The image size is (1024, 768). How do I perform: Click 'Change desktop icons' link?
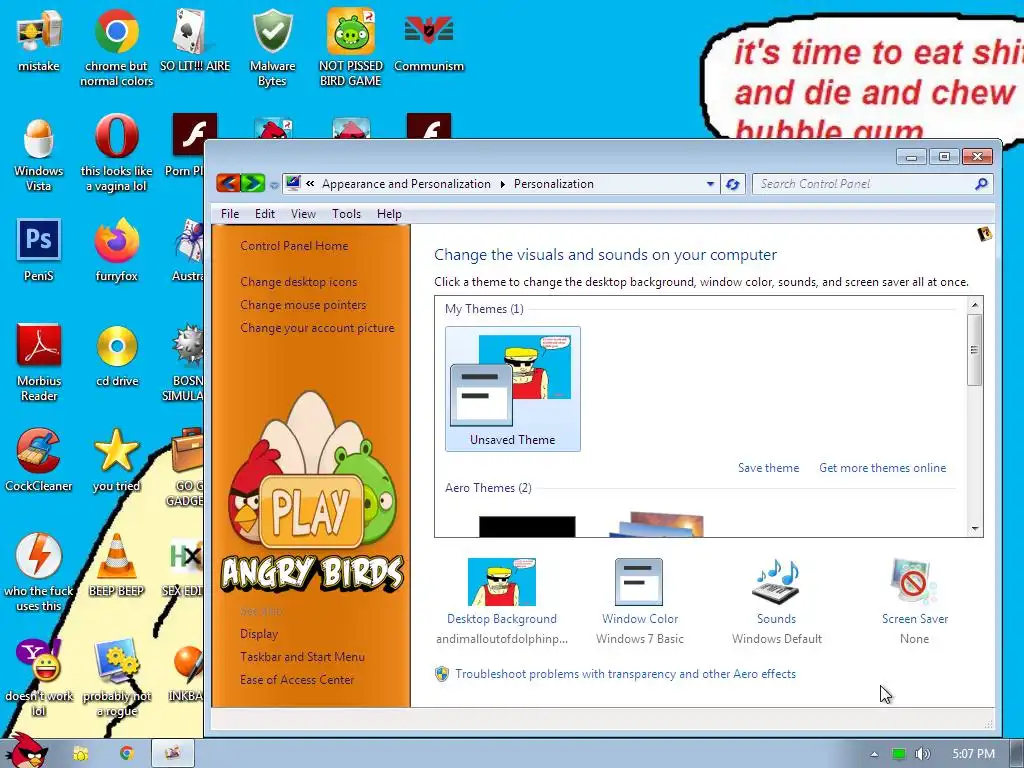[x=298, y=281]
